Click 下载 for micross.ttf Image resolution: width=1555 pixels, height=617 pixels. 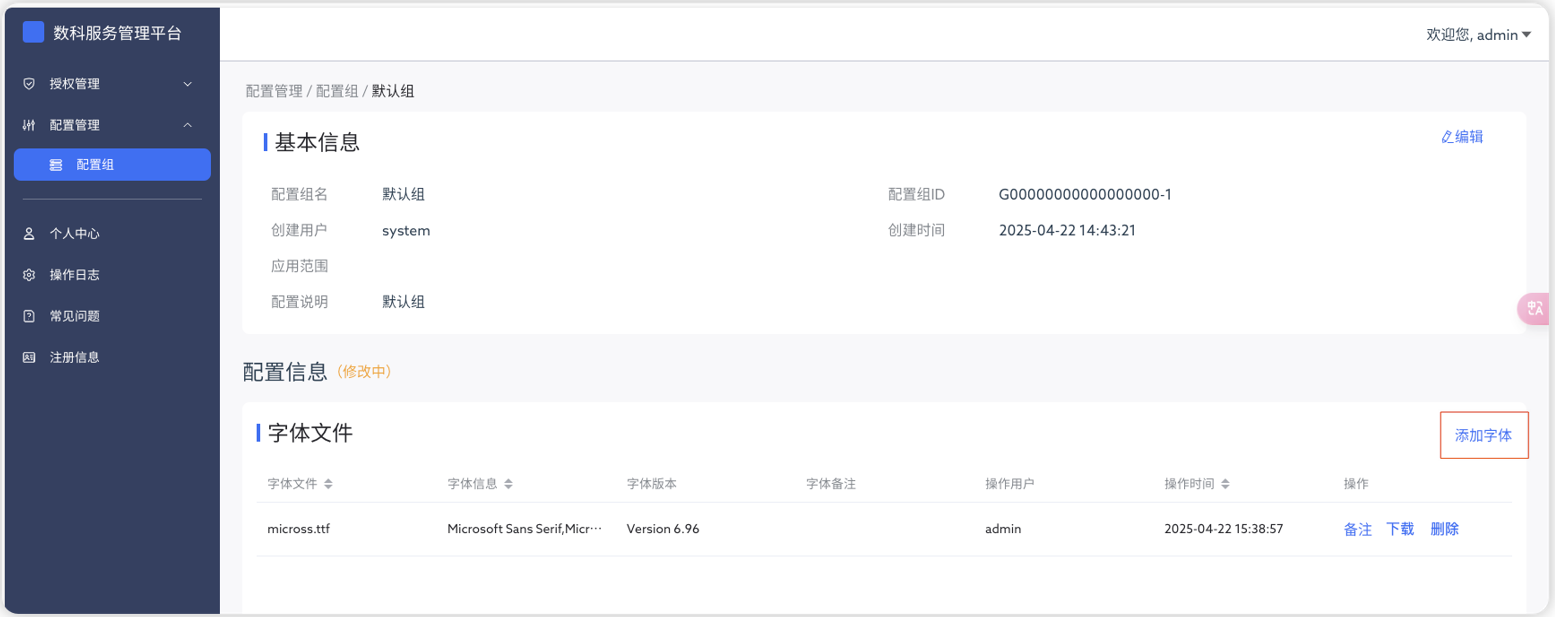[1400, 529]
